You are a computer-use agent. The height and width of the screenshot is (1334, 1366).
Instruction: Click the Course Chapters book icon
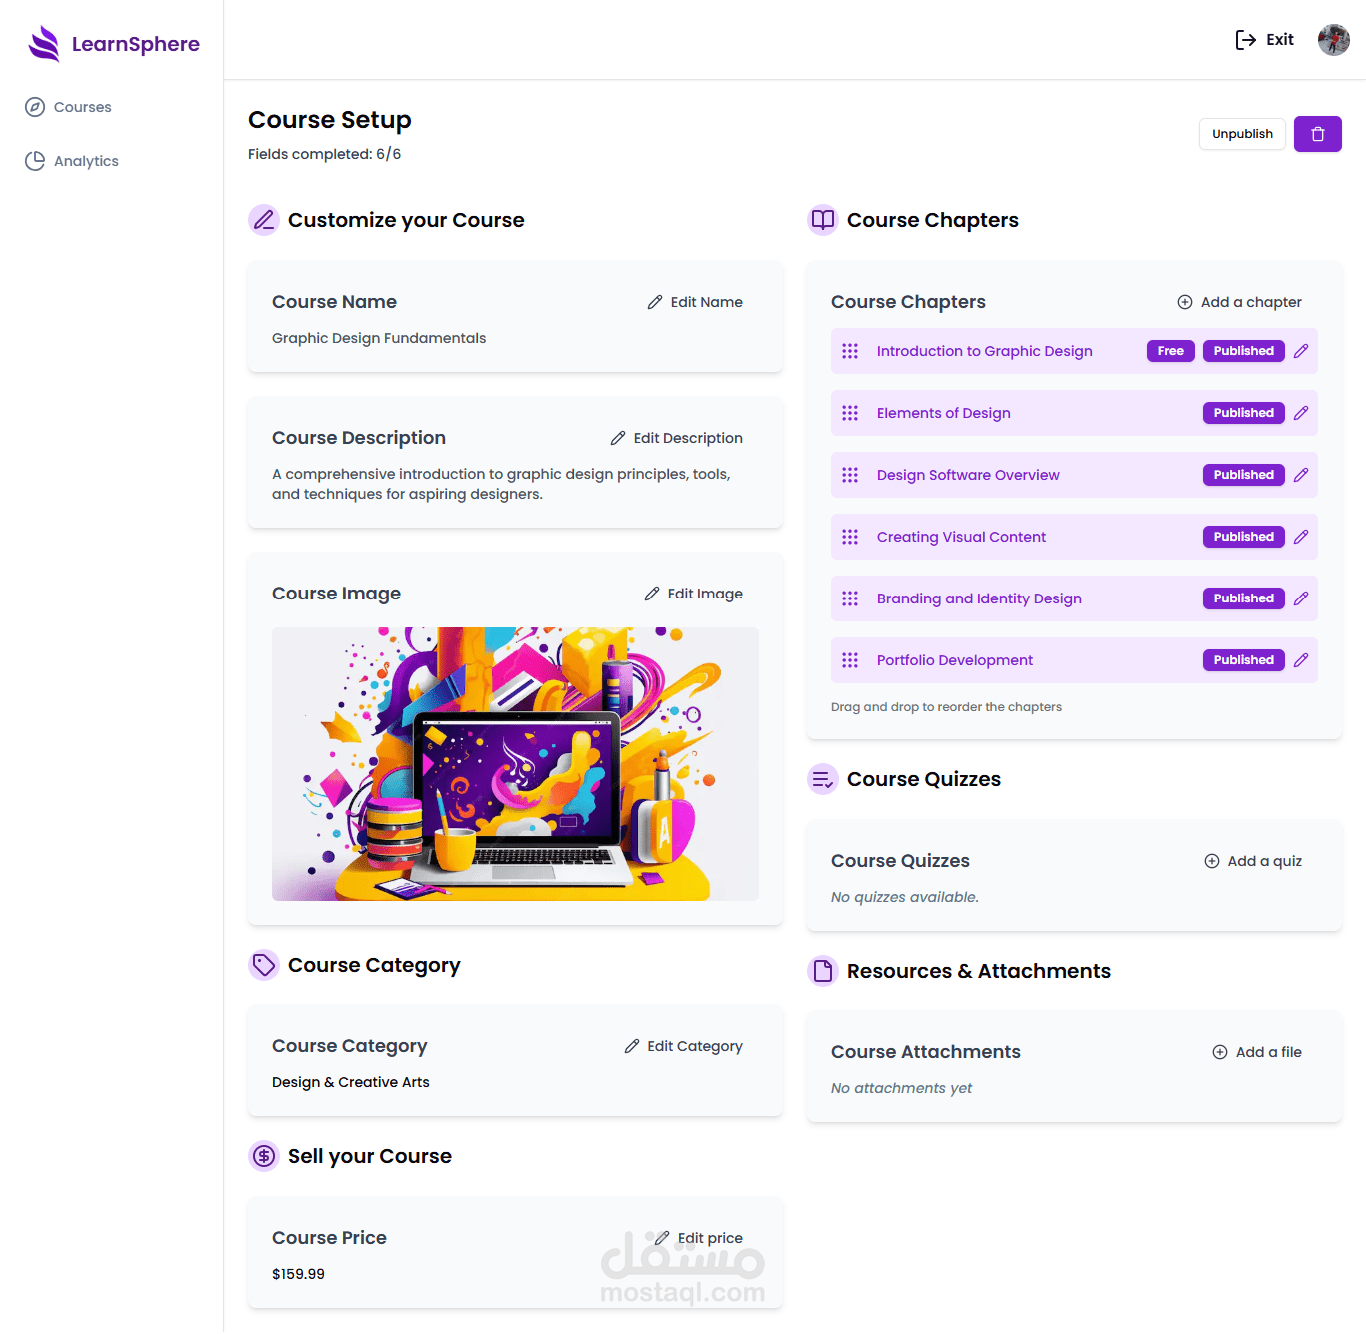click(x=823, y=220)
